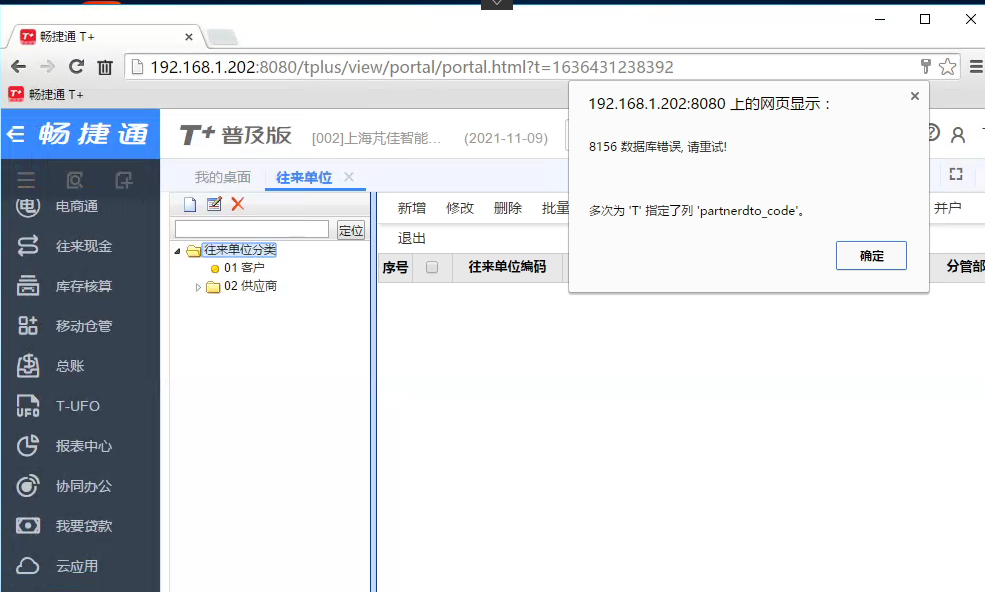The image size is (985, 592).
Task: Switch to 往来单位 tab
Action: 304,178
